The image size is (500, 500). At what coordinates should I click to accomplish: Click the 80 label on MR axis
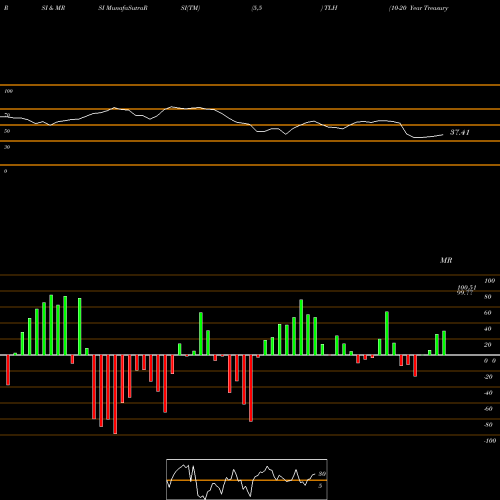[x=488, y=297]
